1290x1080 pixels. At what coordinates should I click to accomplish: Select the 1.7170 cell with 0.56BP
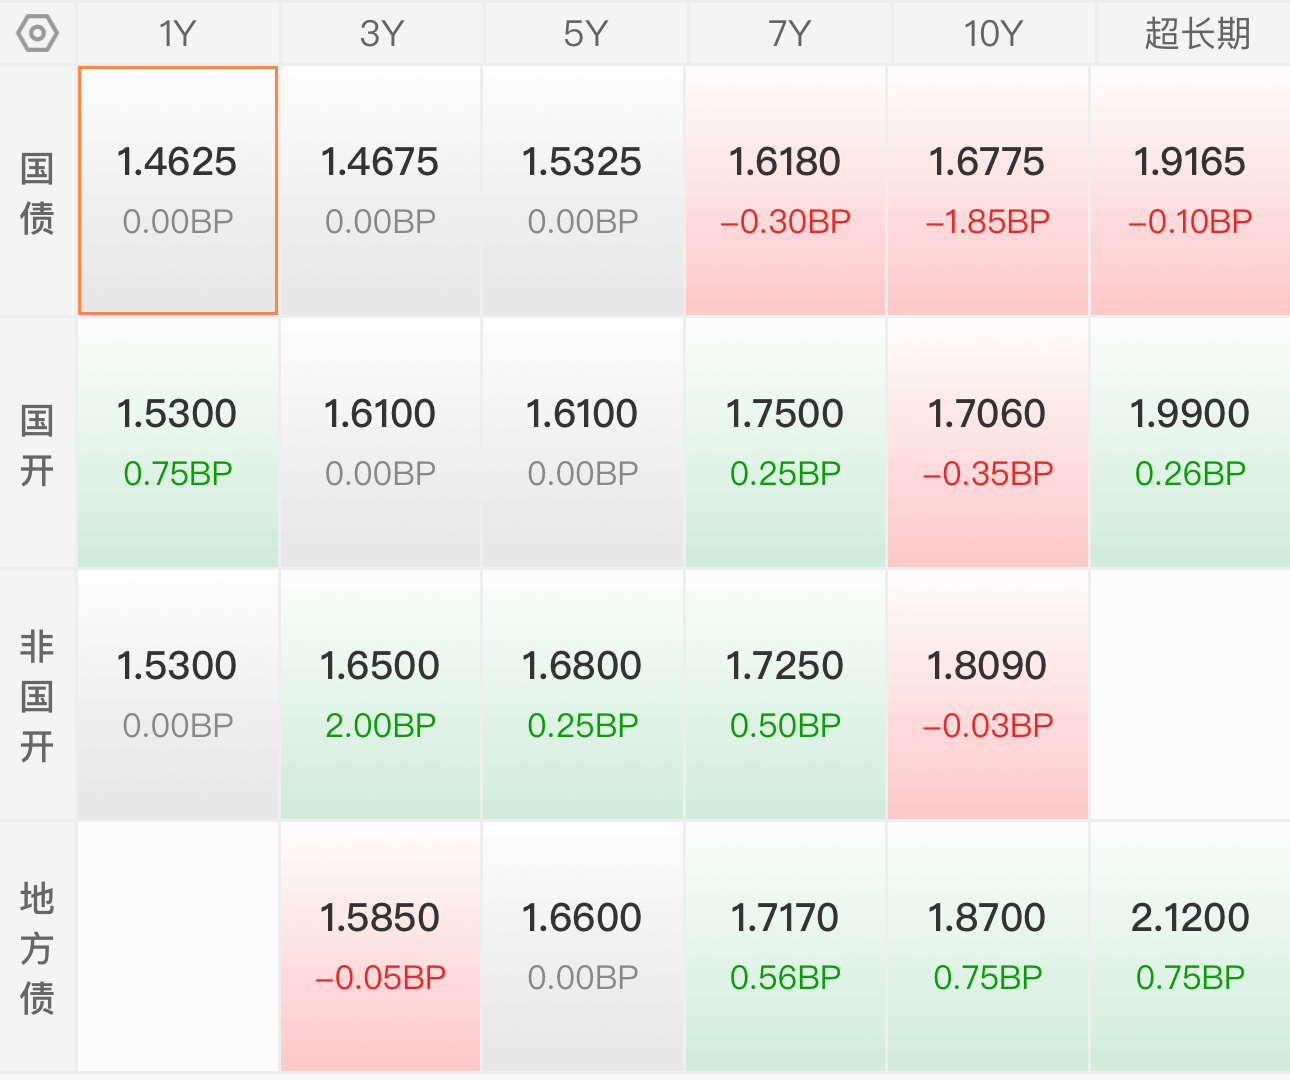tap(785, 947)
